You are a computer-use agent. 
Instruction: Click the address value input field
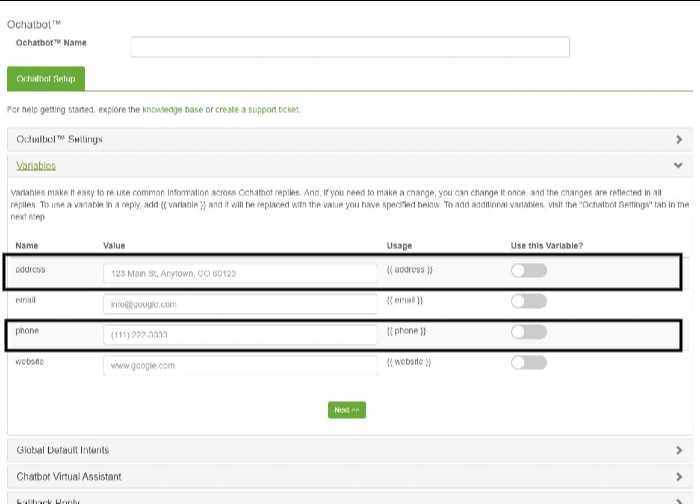pyautogui.click(x=240, y=273)
